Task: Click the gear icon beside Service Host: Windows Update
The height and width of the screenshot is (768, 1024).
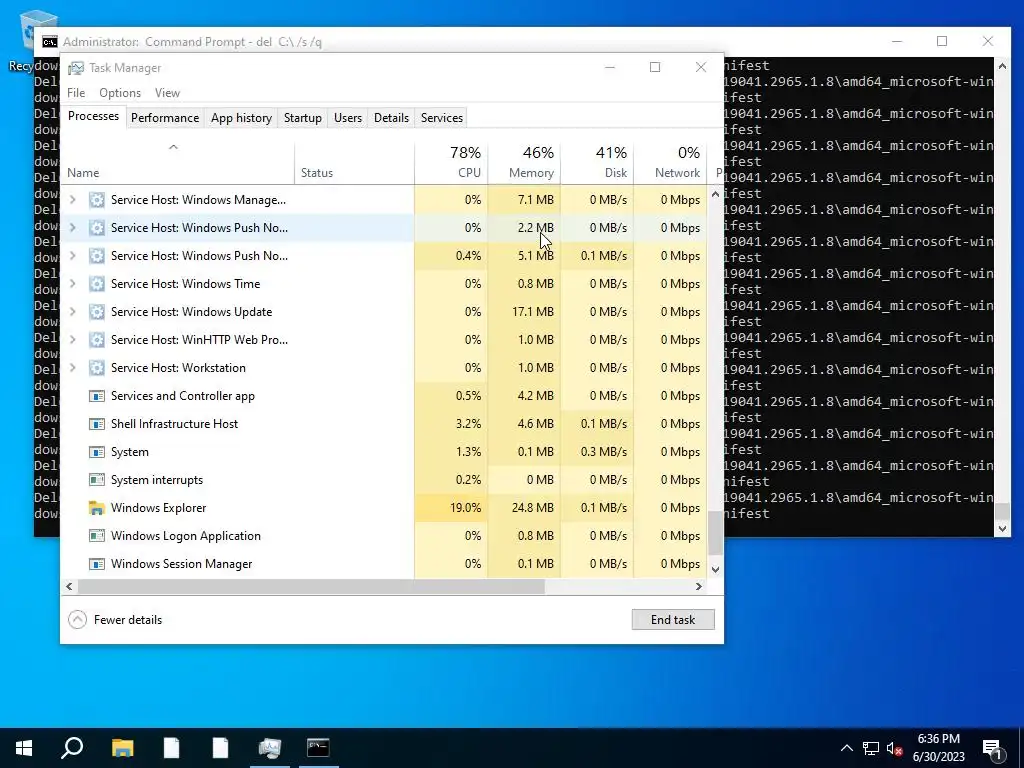Action: click(x=97, y=312)
